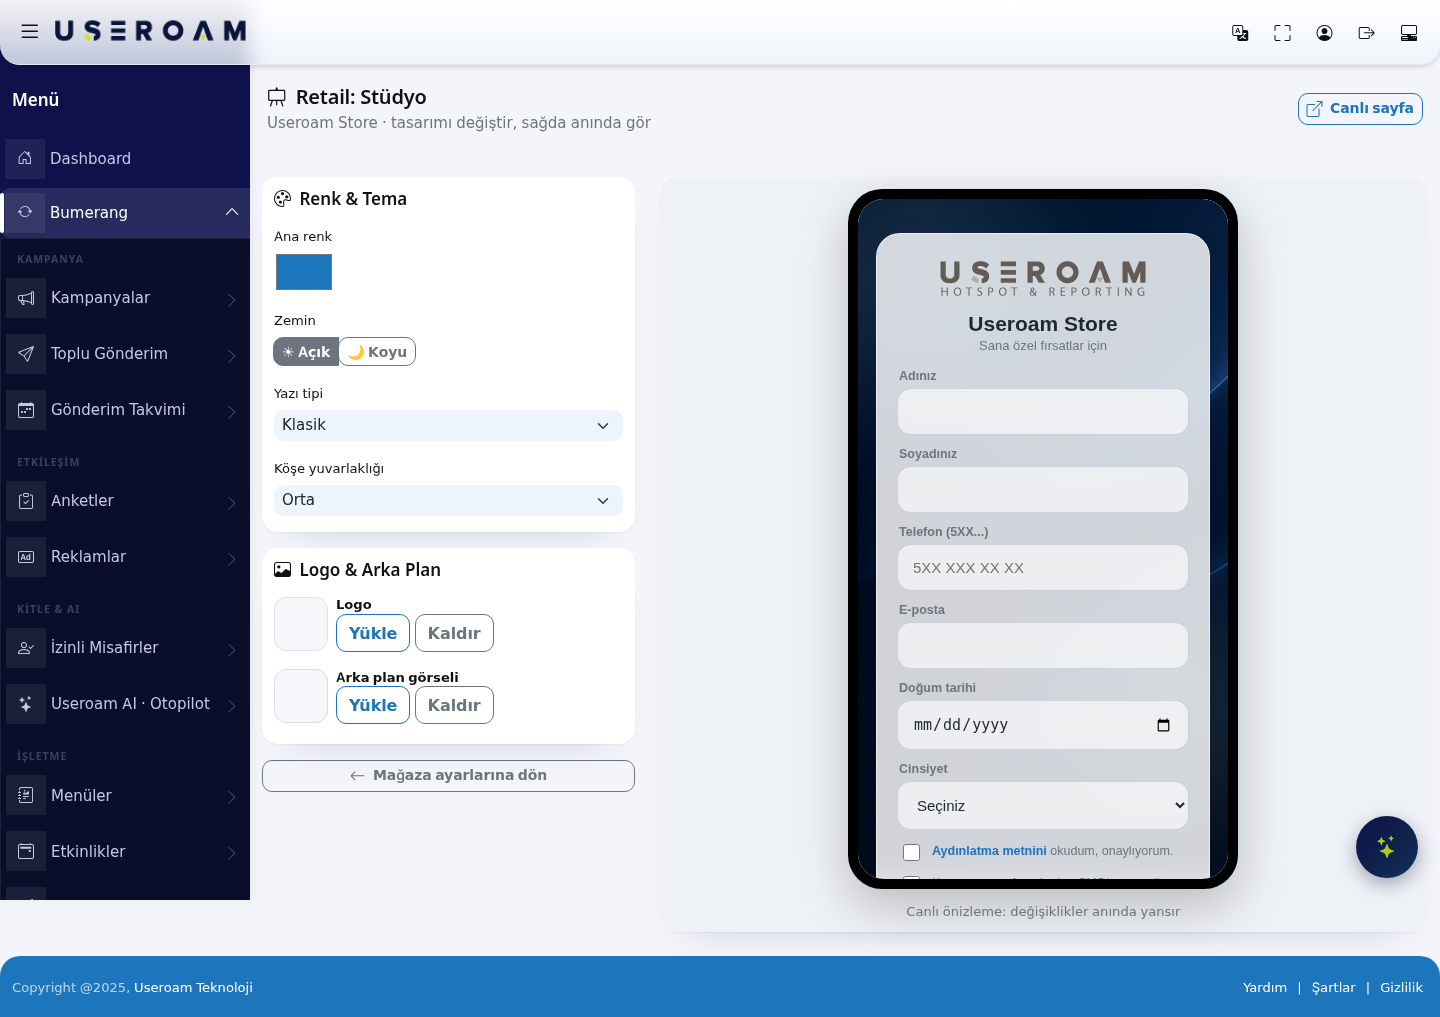Open the Useroam Teknoloji footer link
The height and width of the screenshot is (1017, 1440).
tap(193, 987)
